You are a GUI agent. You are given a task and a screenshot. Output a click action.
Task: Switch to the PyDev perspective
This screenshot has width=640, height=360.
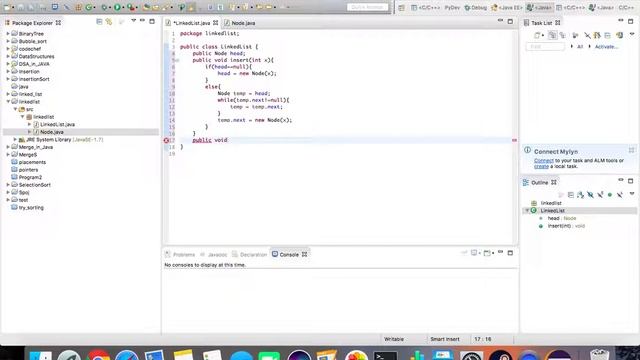coord(452,7)
